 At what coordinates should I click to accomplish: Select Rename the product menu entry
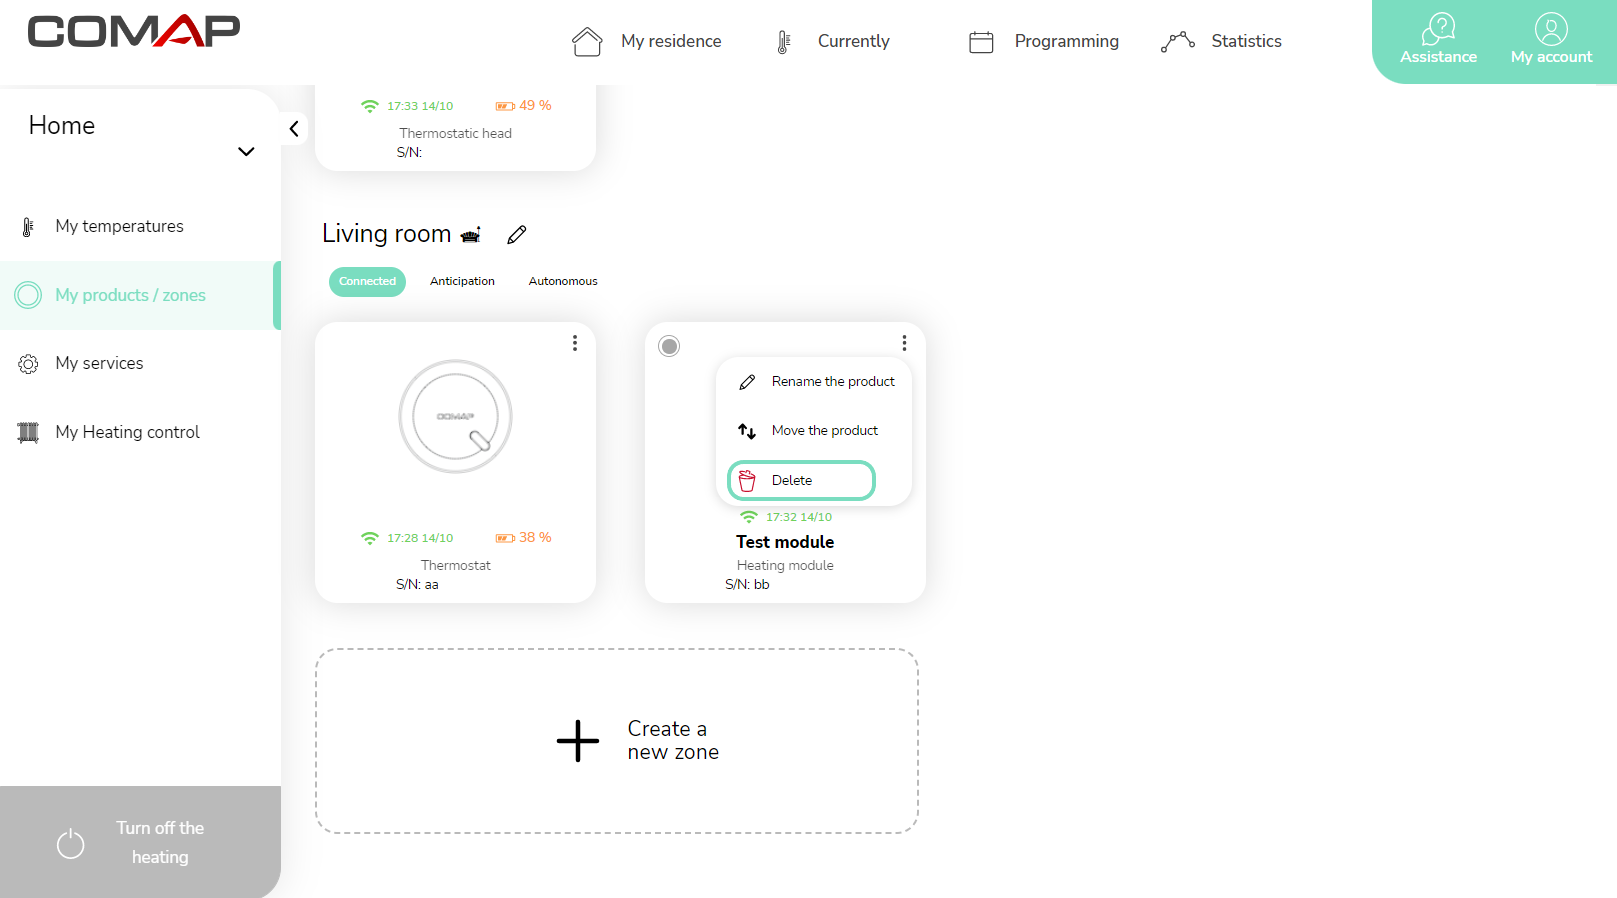815,382
